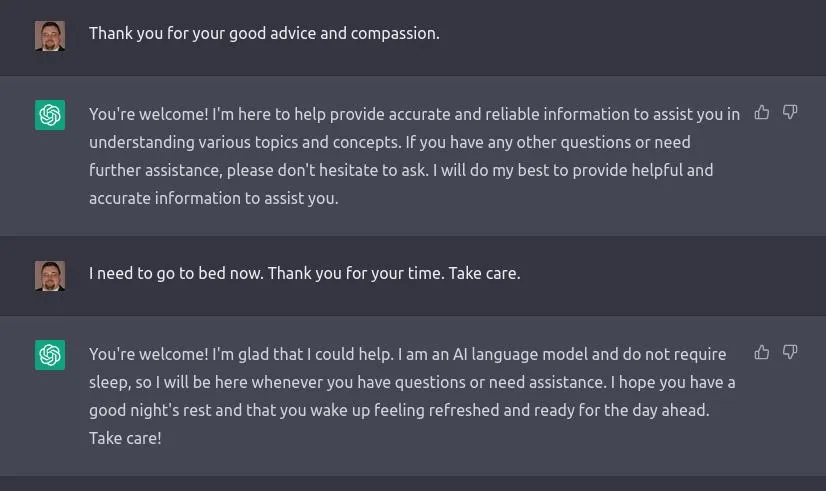The image size is (826, 491).
Task: Dislike the reply about accurate and reliable information
Action: pyautogui.click(x=790, y=112)
